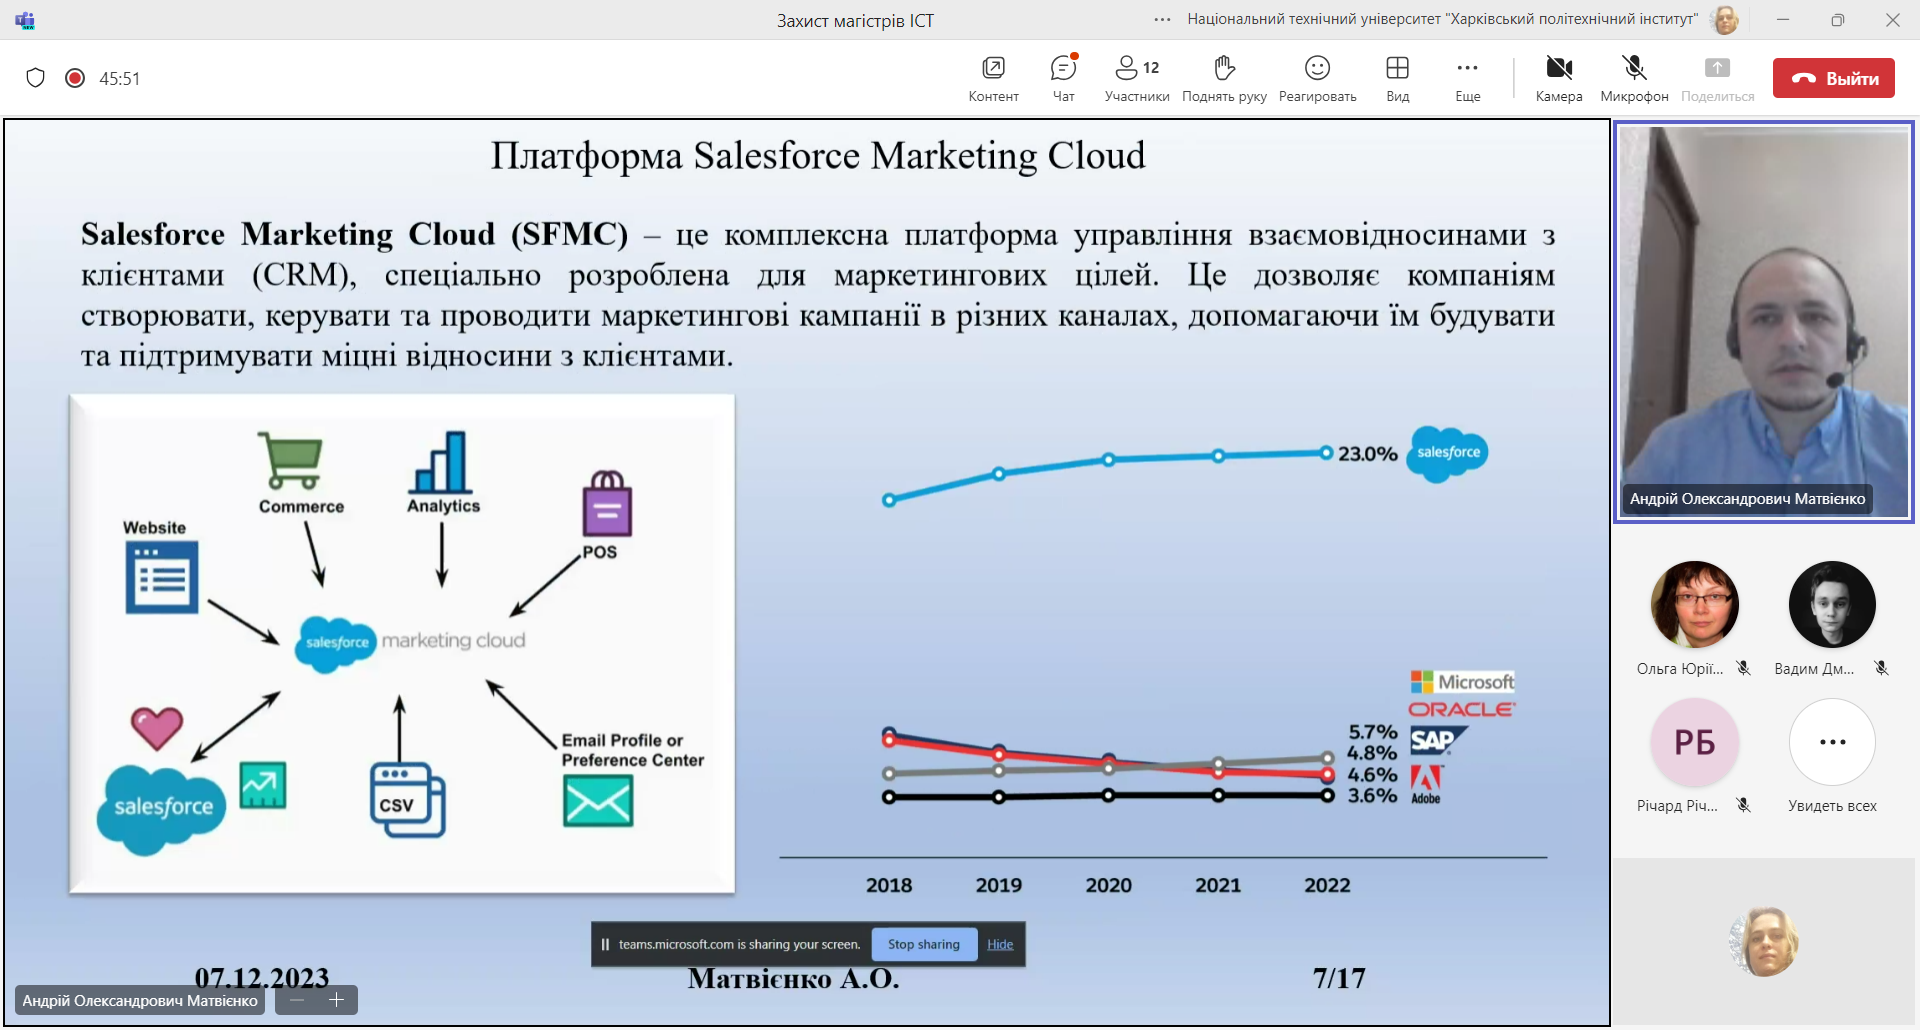Click the shield security icon
This screenshot has height=1030, width=1920.
pos(36,78)
